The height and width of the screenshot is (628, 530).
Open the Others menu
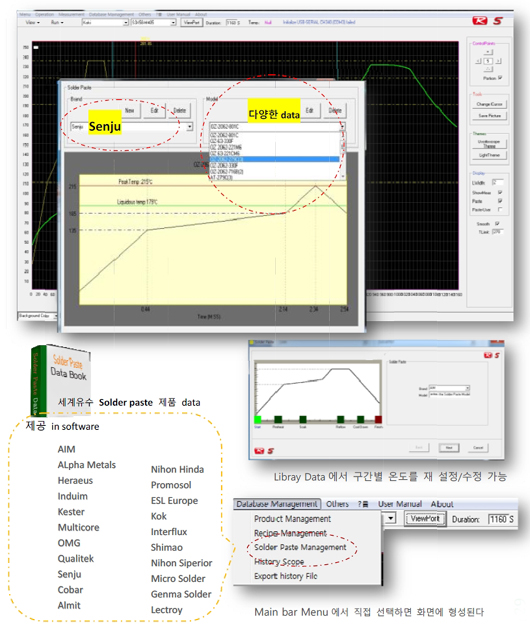(337, 504)
